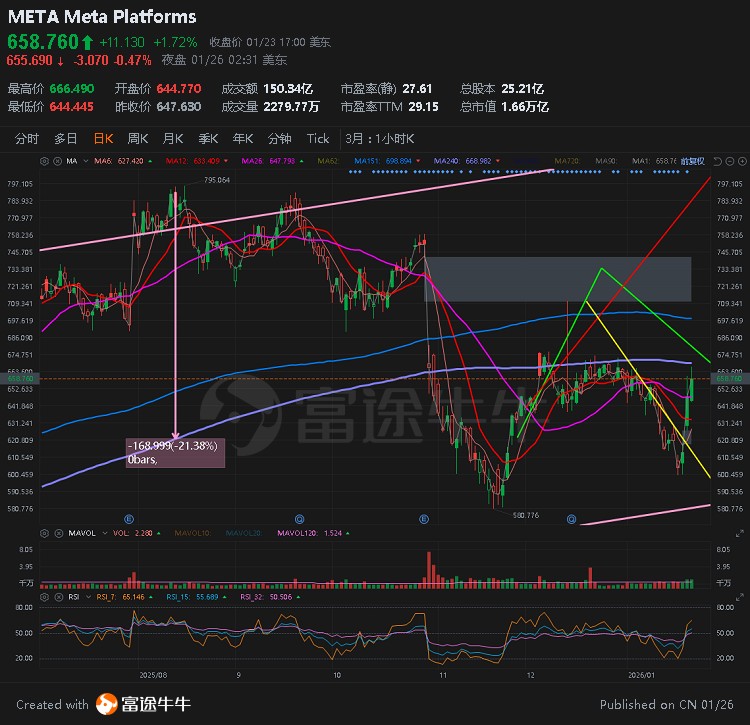Select the 分时 intraday tab

tap(27, 139)
